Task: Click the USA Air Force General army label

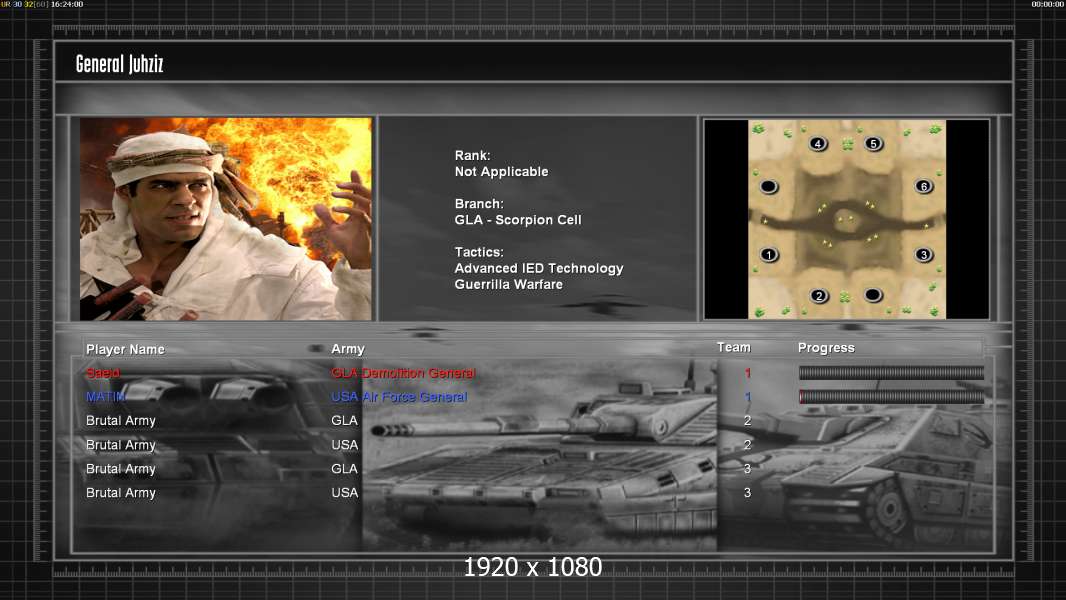Action: click(399, 397)
